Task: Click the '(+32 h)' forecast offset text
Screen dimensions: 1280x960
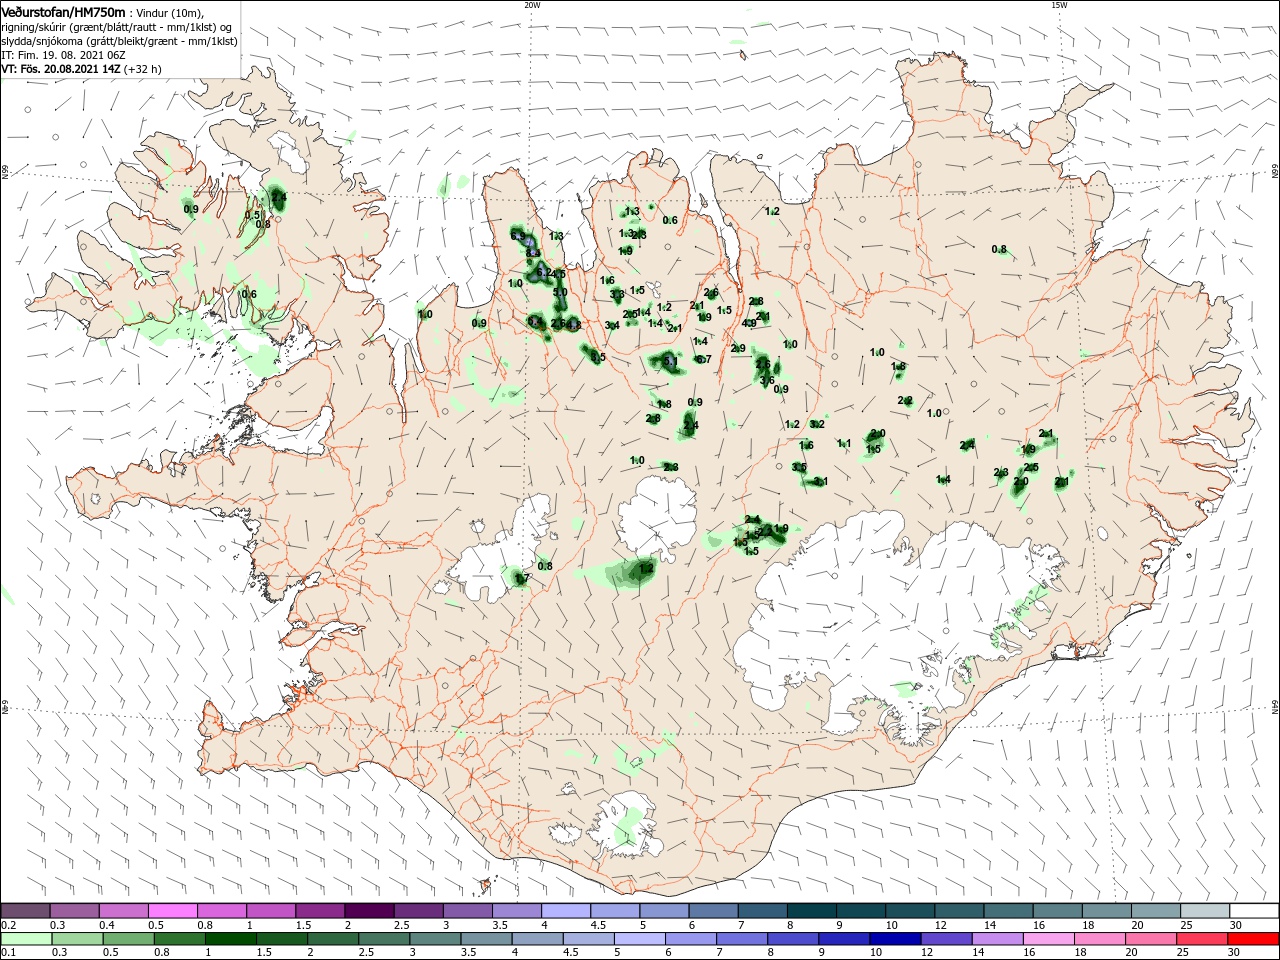Action: tap(143, 69)
